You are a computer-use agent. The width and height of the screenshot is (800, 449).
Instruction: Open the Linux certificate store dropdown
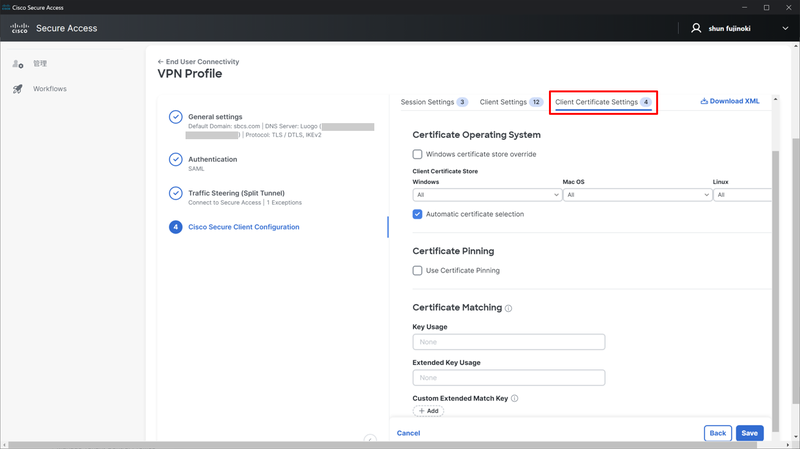pos(742,195)
